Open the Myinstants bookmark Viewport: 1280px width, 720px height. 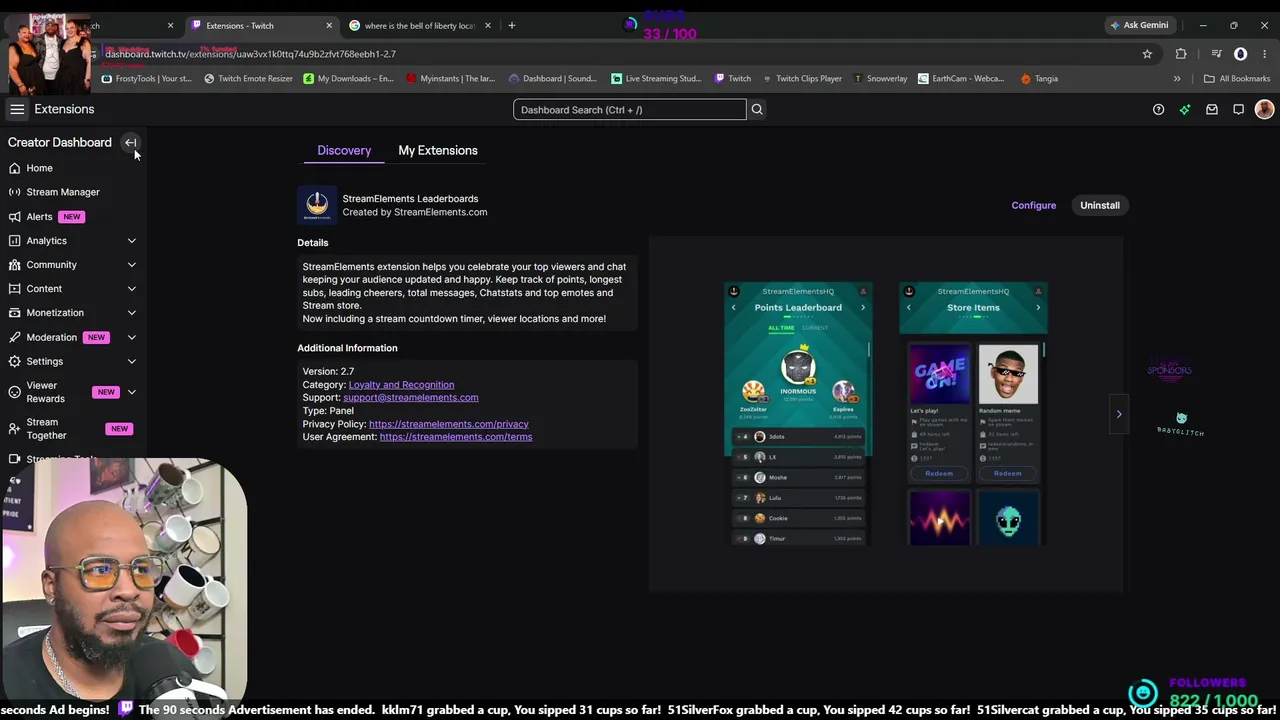451,78
